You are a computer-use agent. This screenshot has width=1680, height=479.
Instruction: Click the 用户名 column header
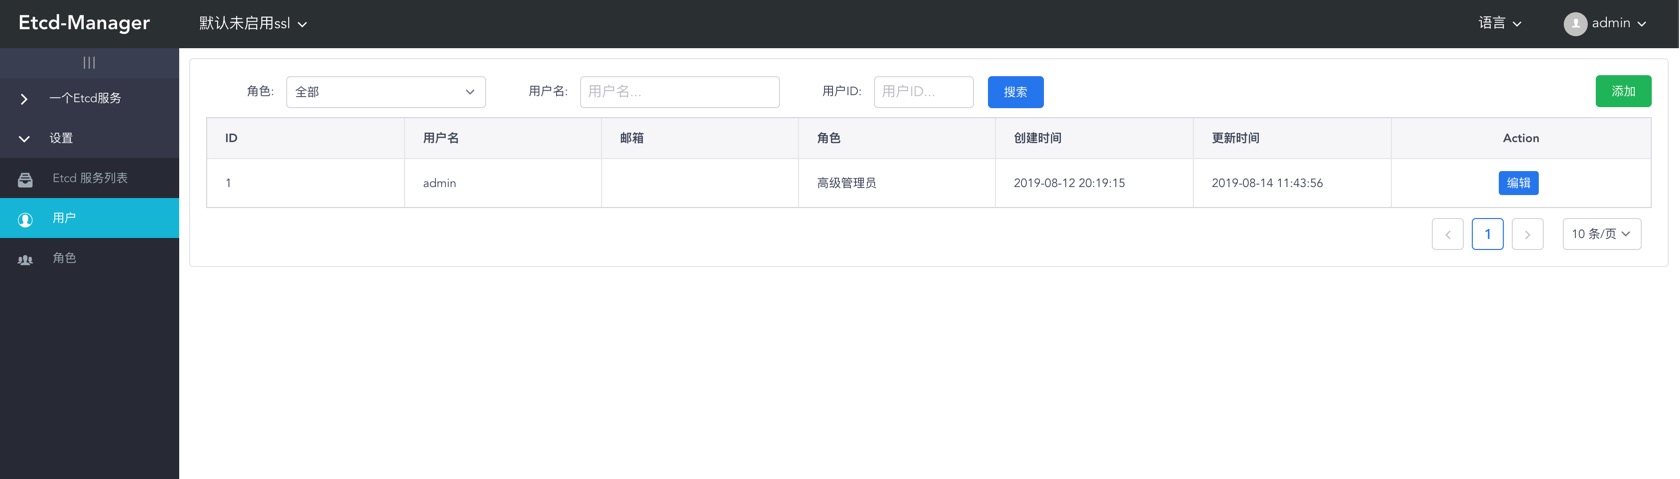click(x=503, y=138)
